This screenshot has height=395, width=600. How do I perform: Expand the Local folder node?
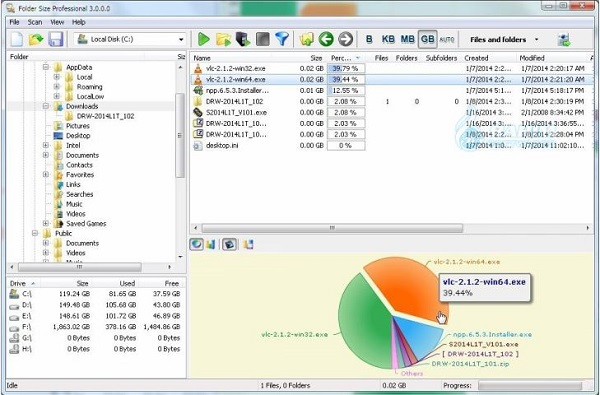(57, 77)
